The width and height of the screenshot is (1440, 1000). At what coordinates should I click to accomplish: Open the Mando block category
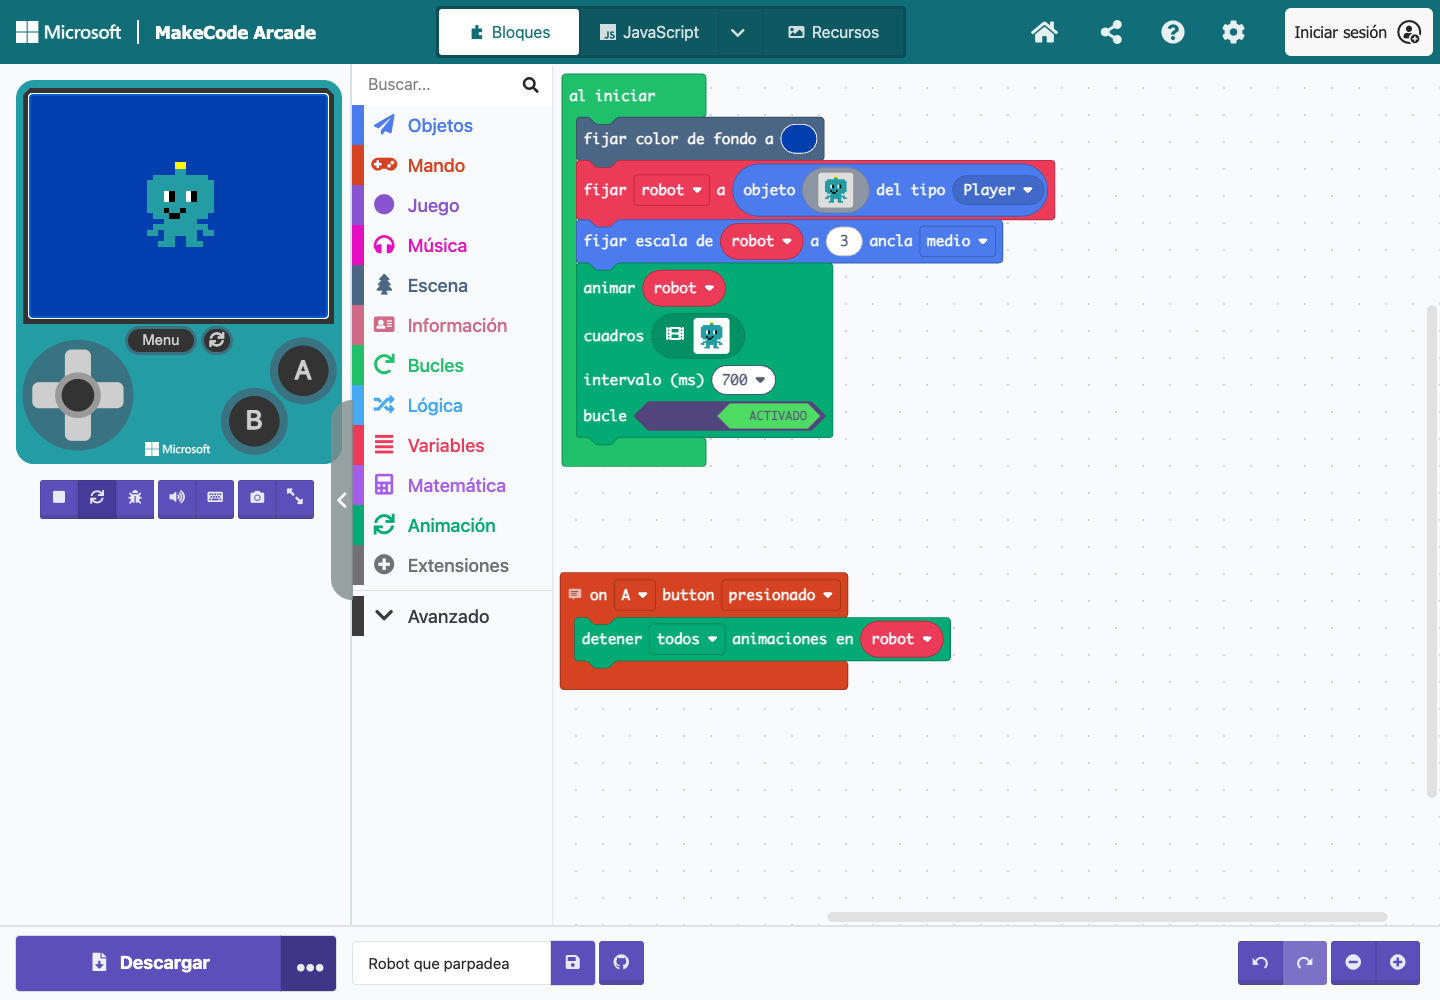tap(452, 165)
